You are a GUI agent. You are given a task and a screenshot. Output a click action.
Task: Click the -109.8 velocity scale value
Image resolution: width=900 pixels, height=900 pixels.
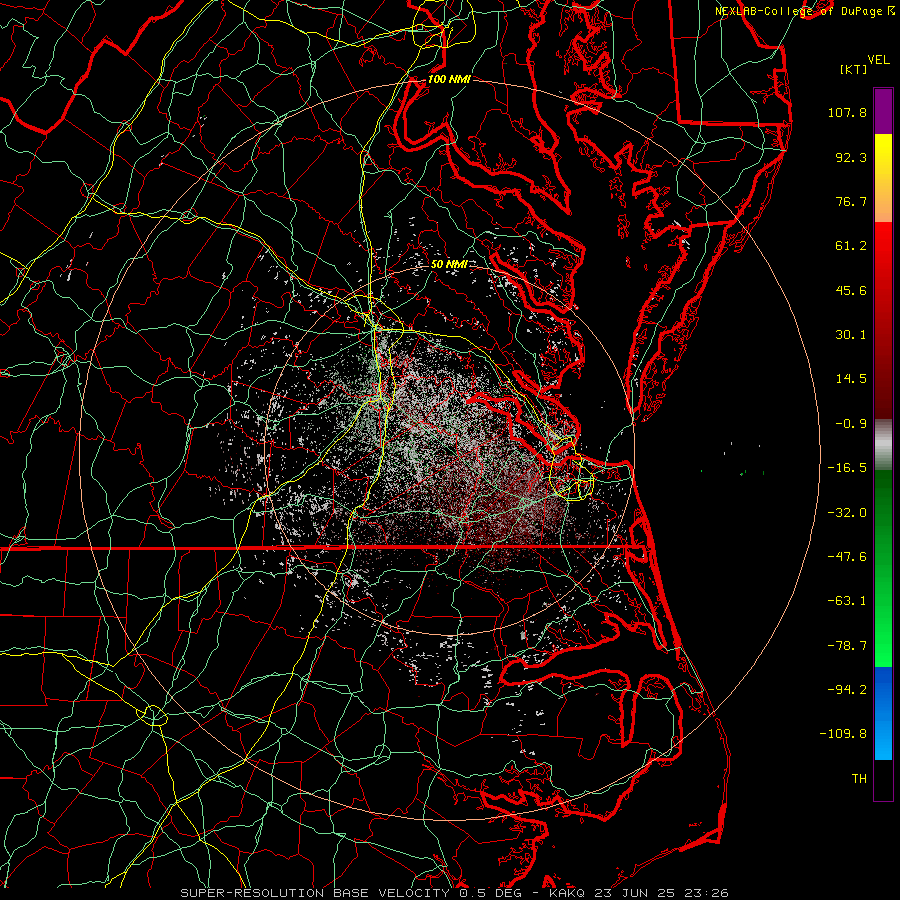click(x=843, y=734)
